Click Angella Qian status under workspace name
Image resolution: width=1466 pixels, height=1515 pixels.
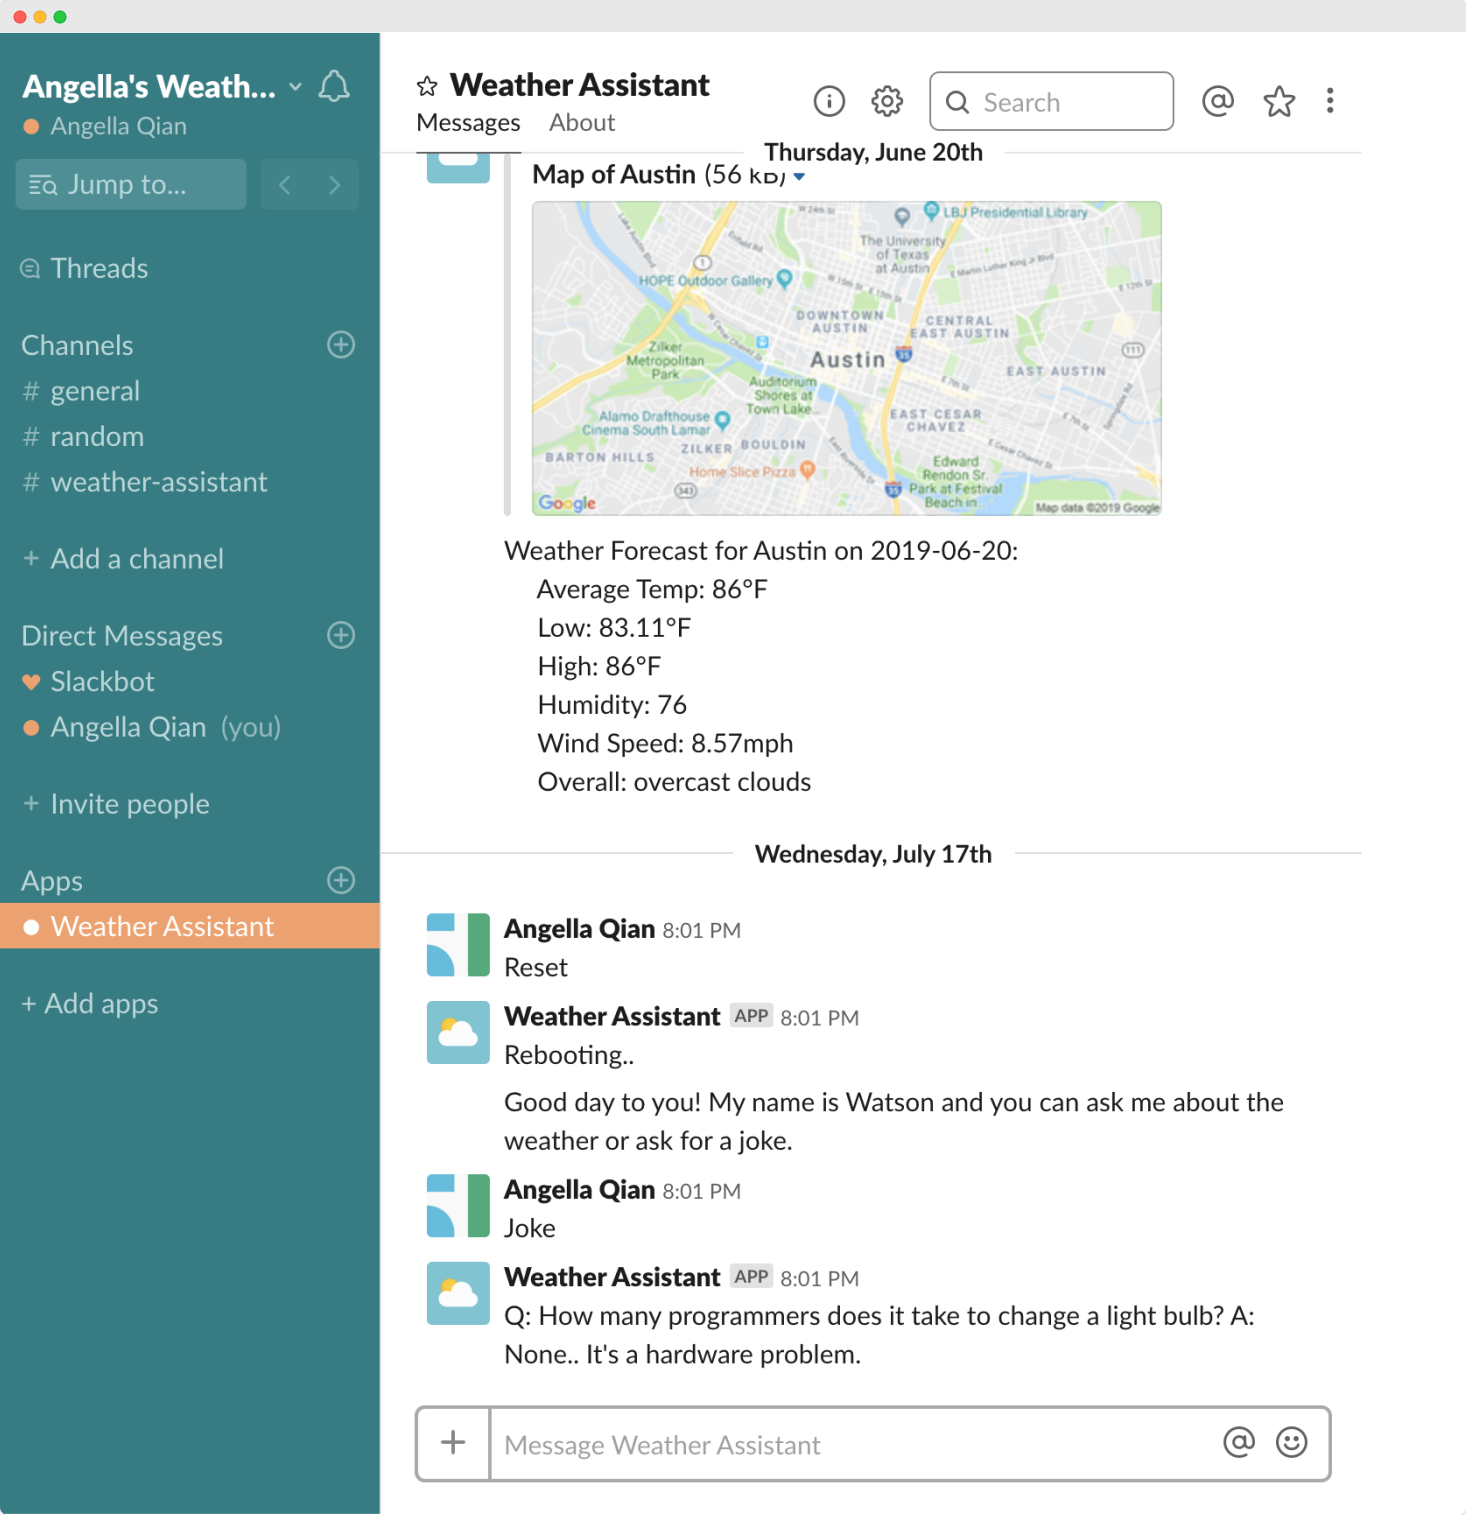(105, 126)
